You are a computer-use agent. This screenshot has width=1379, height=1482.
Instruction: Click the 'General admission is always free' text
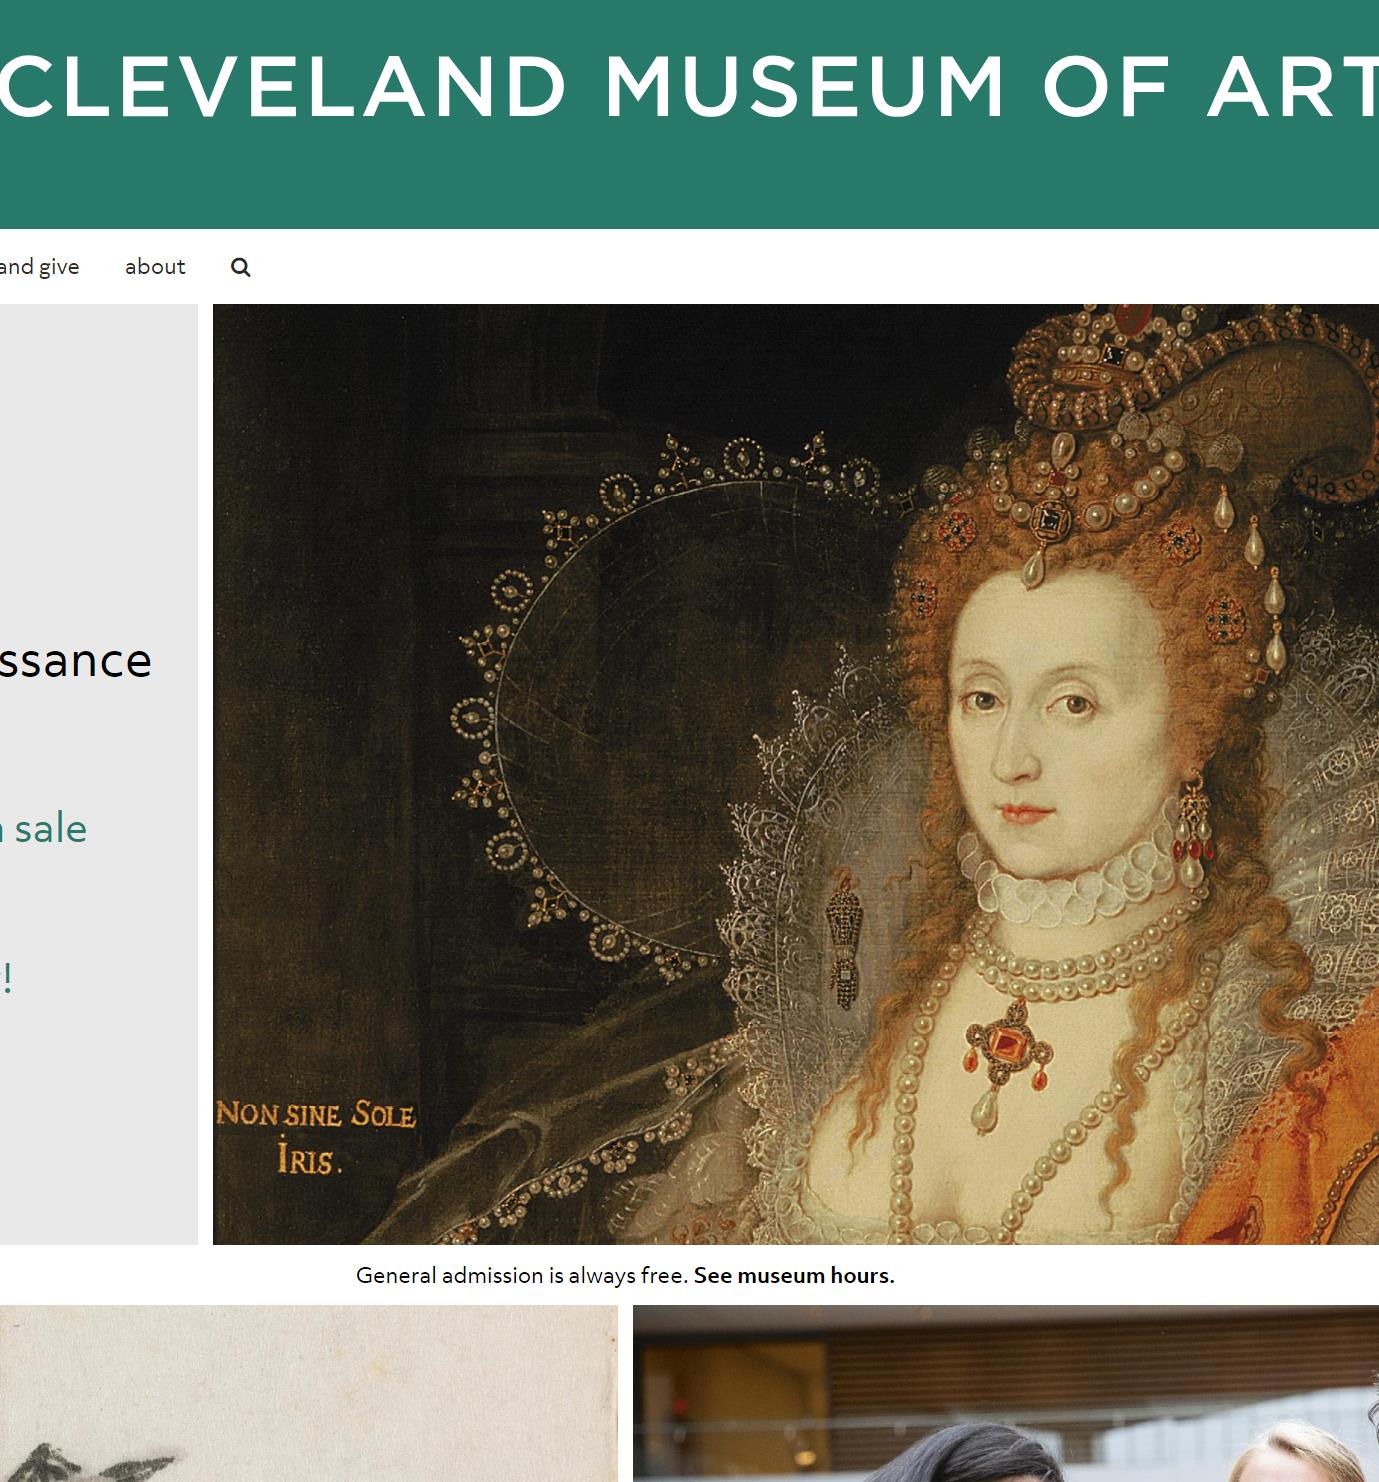pos(522,1276)
